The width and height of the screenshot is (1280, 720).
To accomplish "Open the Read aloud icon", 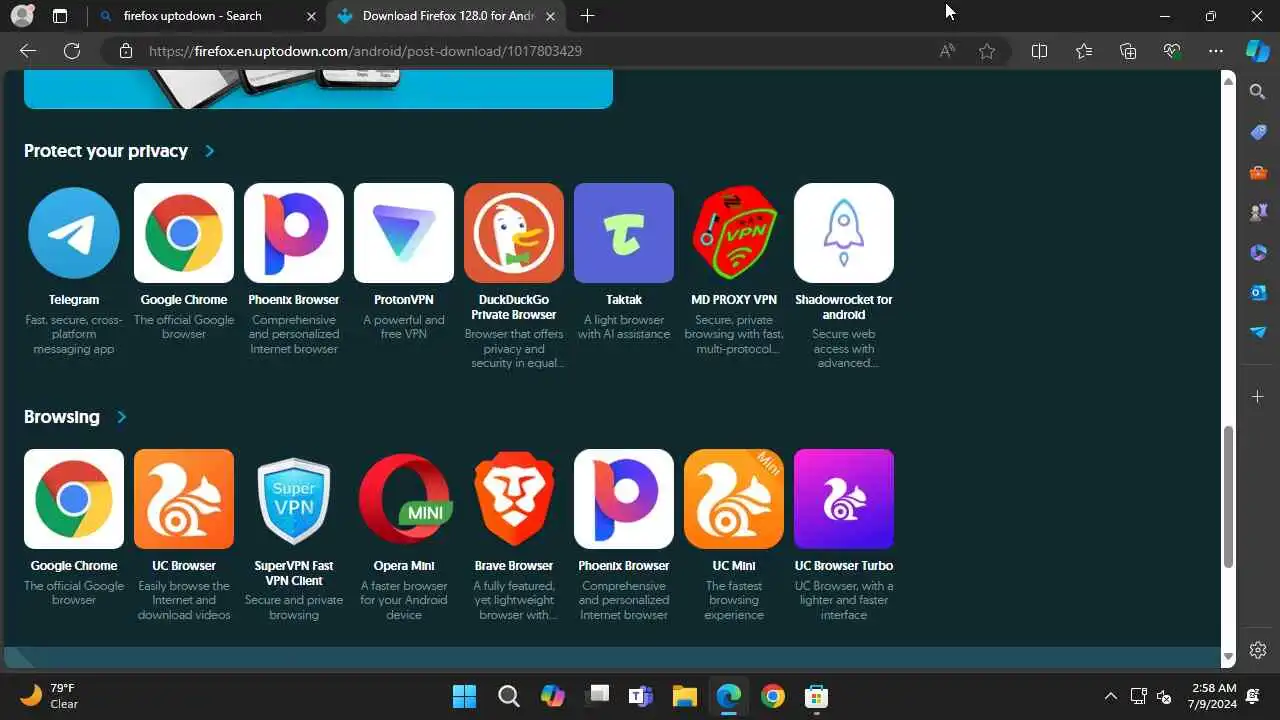I will coord(947,51).
